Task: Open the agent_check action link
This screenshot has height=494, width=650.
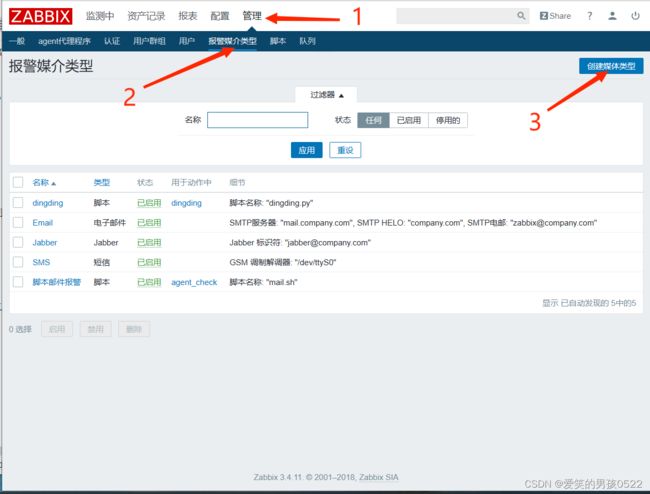Action: tap(194, 282)
